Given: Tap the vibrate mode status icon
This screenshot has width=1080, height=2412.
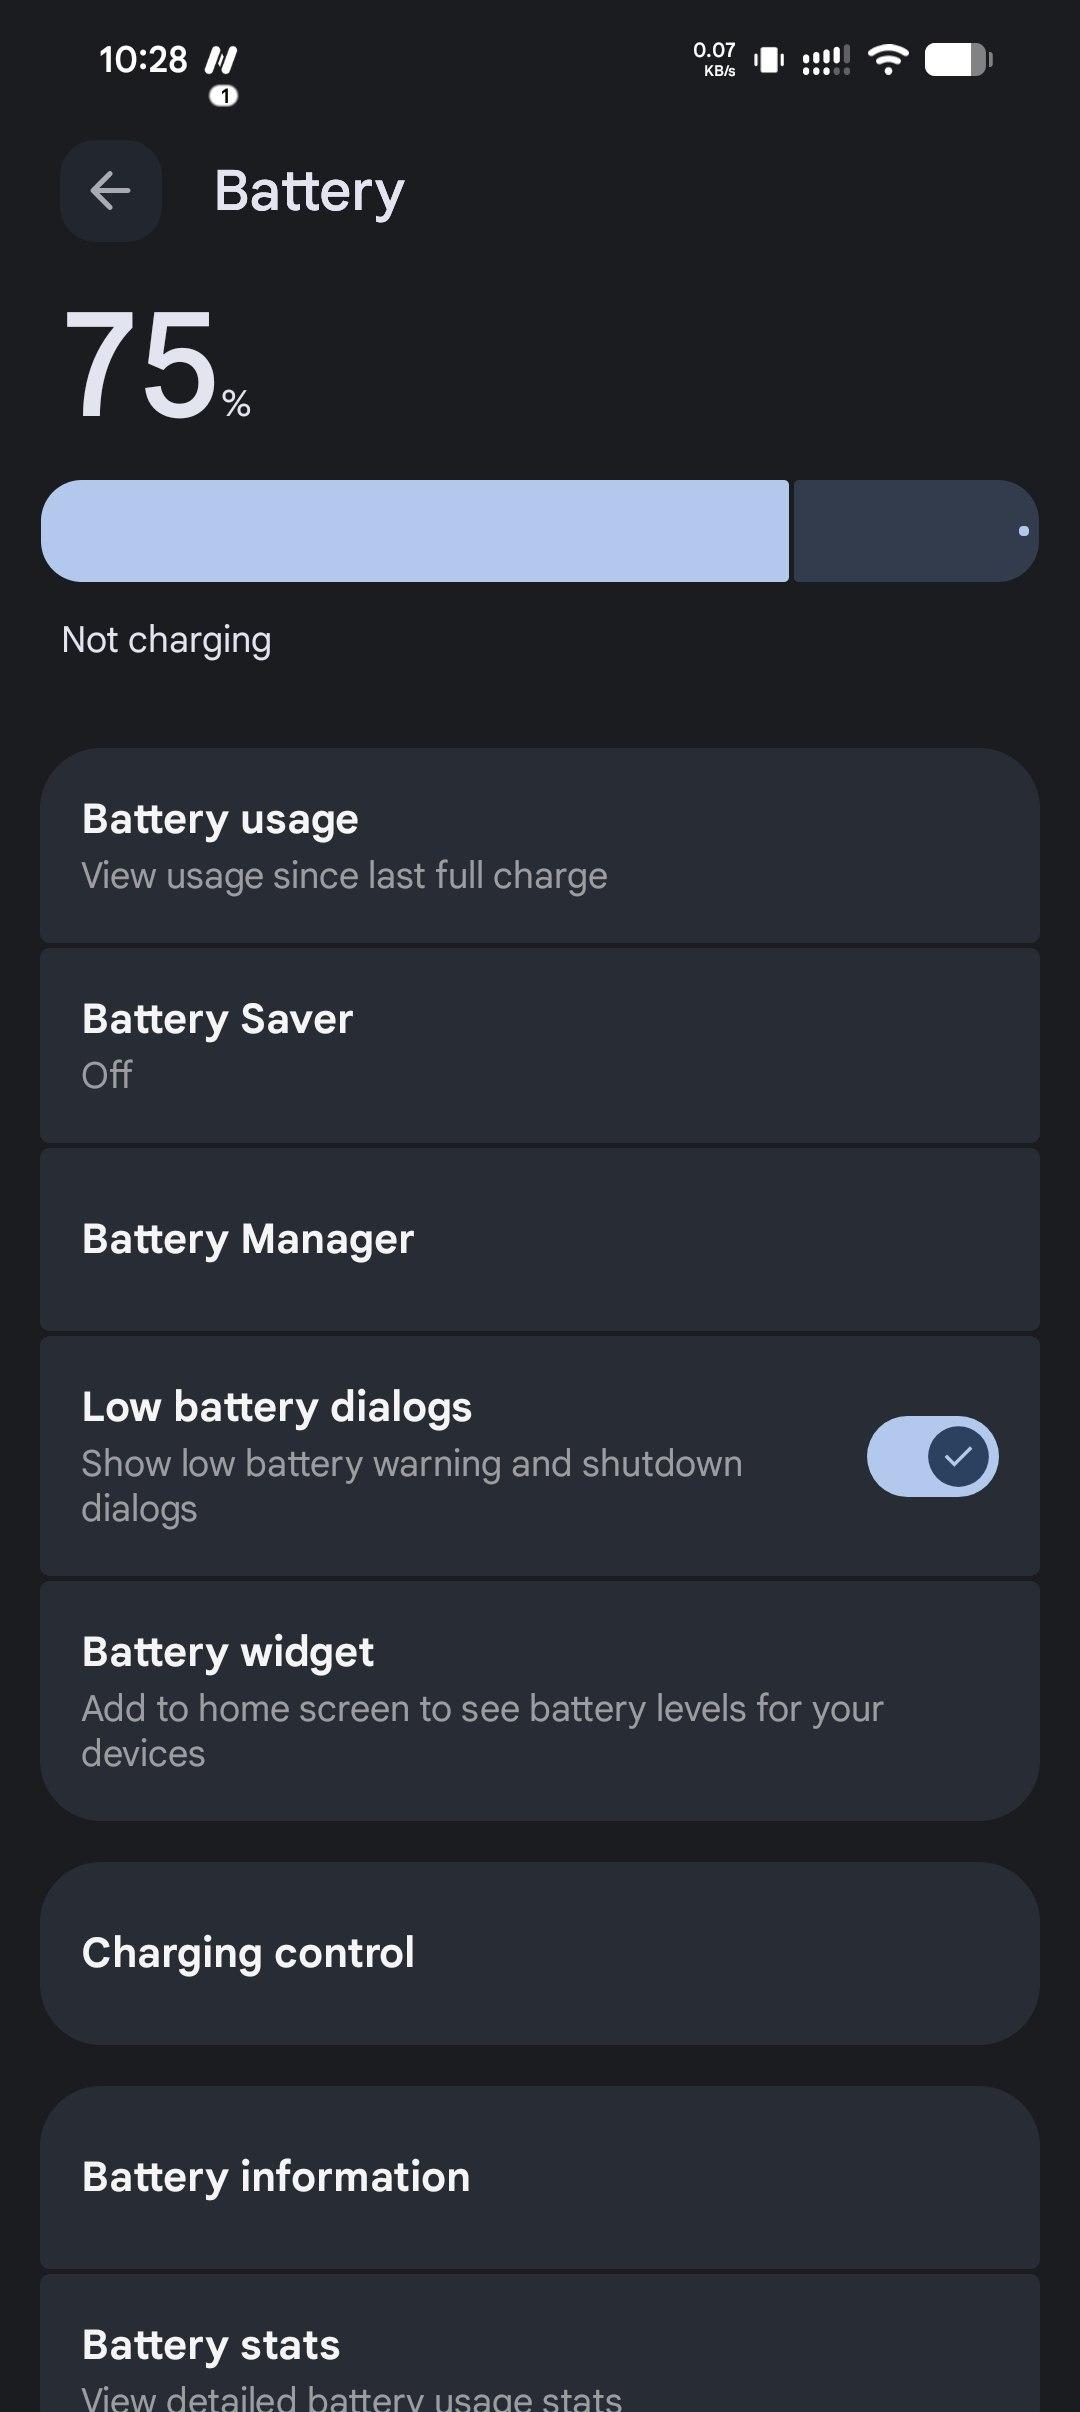Looking at the screenshot, I should pyautogui.click(x=768, y=60).
